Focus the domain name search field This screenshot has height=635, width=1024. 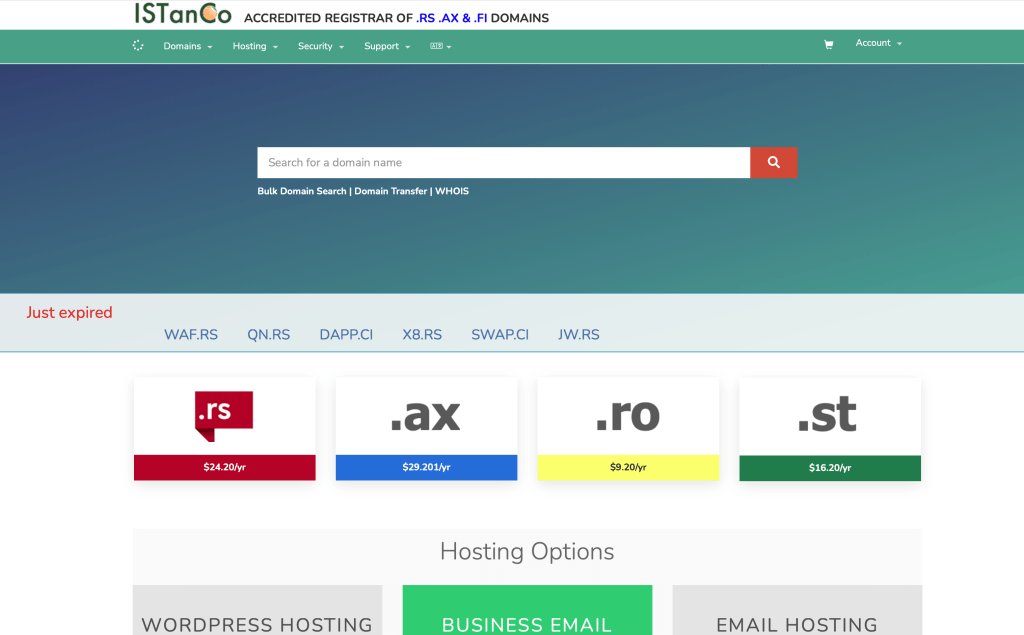click(503, 162)
